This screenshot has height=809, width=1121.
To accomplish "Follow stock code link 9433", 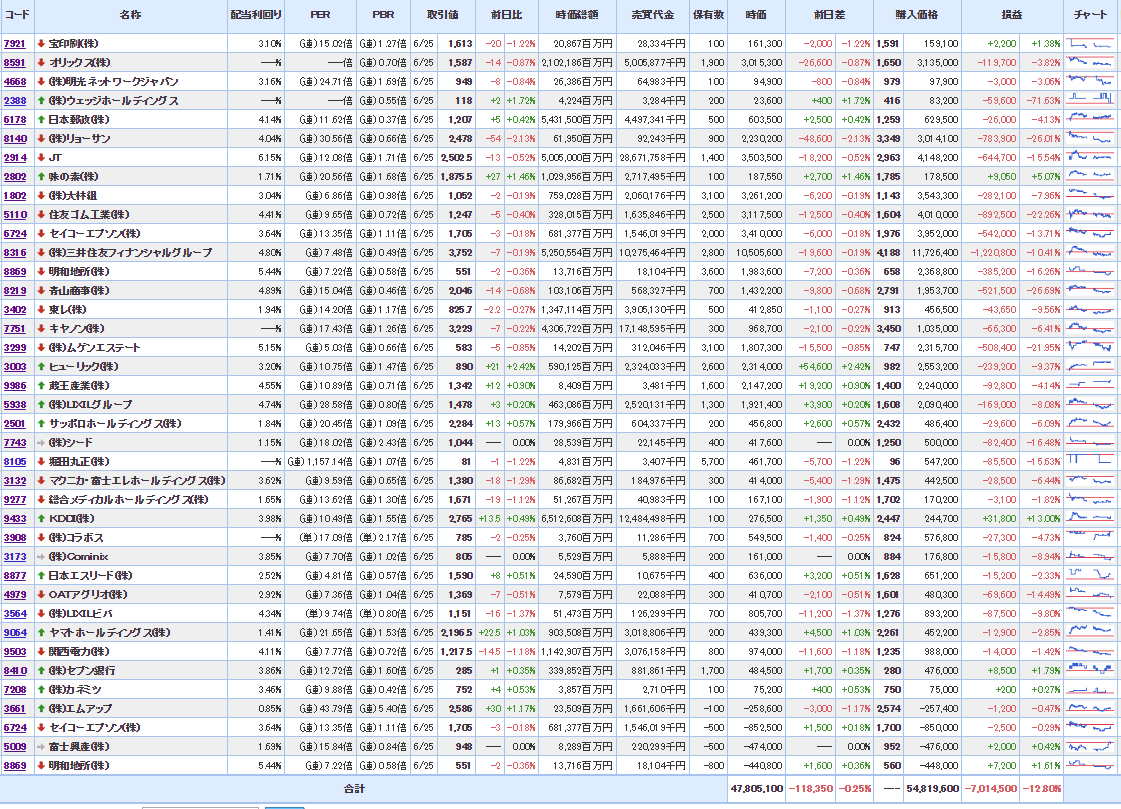I will pyautogui.click(x=15, y=519).
